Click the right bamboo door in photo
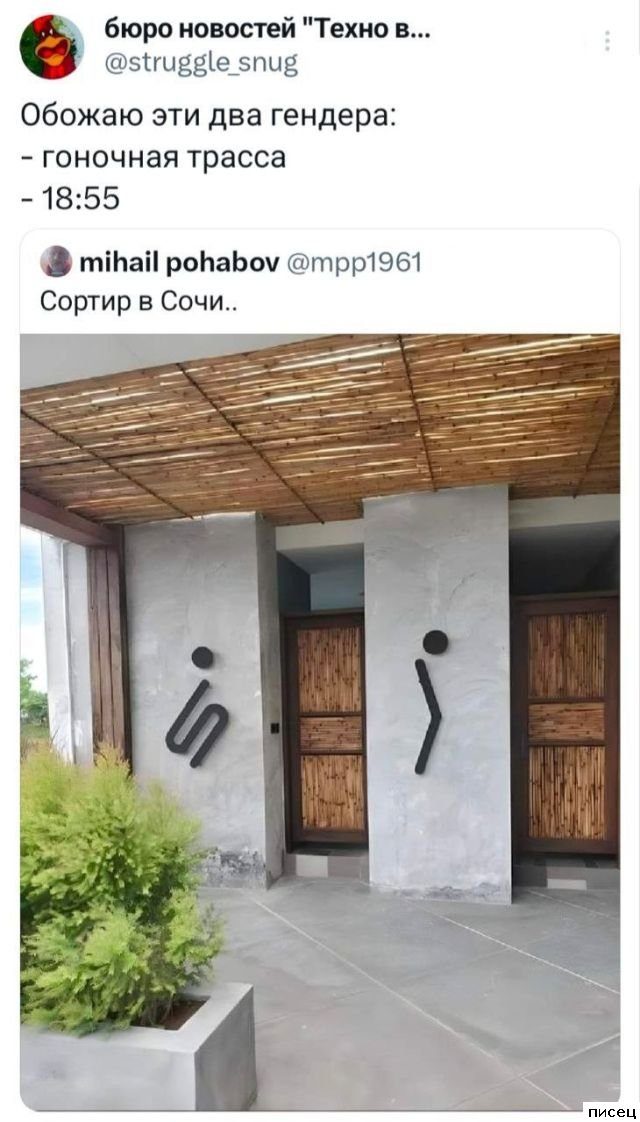Image resolution: width=640 pixels, height=1122 pixels. coord(566,724)
